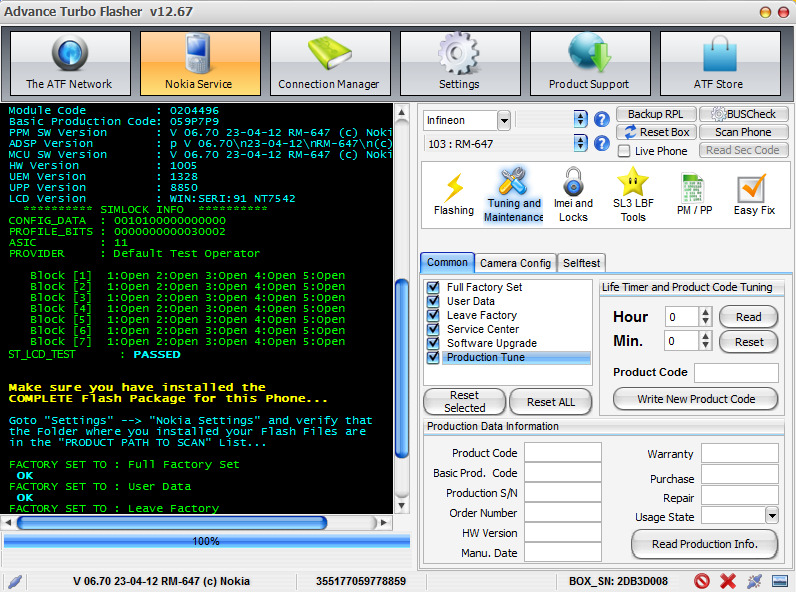Screen dimensions: 796x592
Task: Open the Settings gear section
Action: [x=460, y=63]
